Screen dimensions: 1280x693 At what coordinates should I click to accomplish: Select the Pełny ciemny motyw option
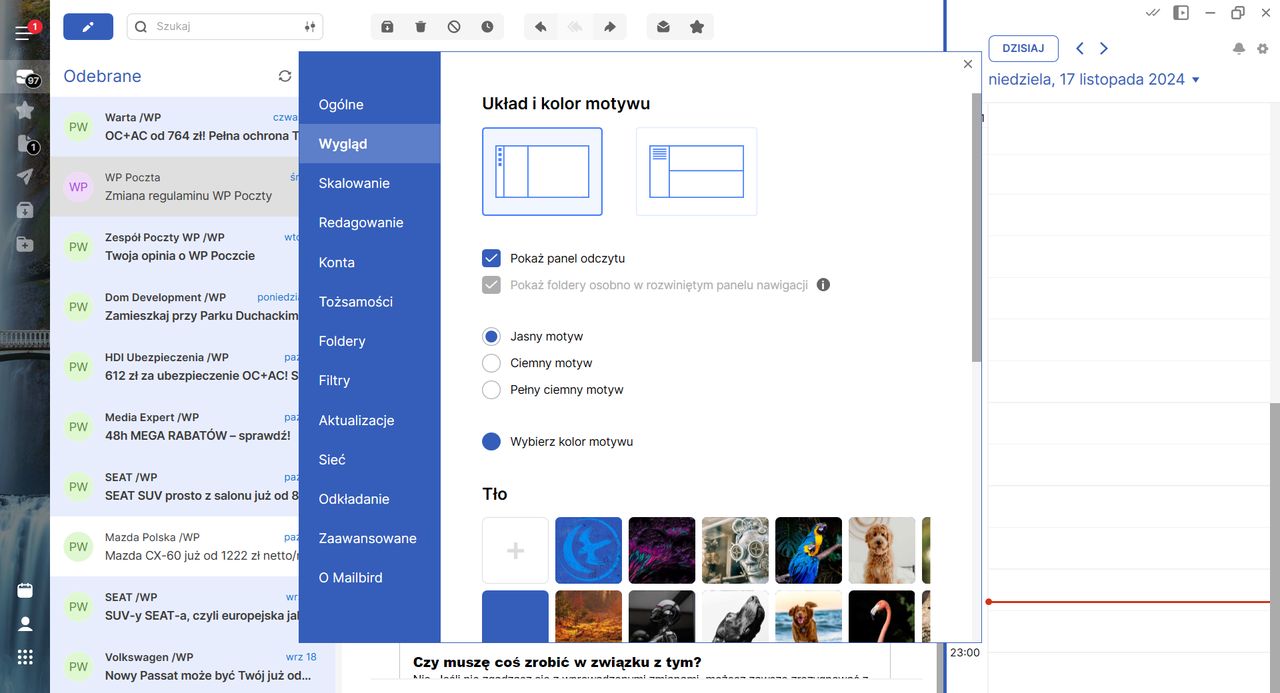pyautogui.click(x=491, y=390)
